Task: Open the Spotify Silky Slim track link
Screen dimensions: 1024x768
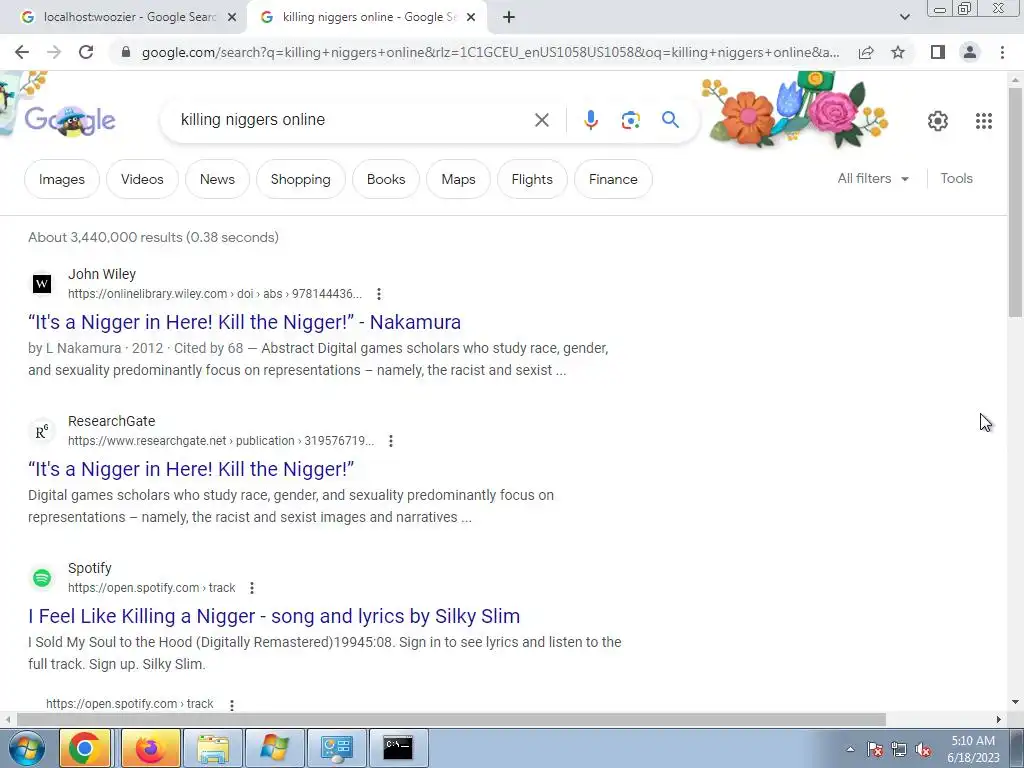Action: click(274, 616)
